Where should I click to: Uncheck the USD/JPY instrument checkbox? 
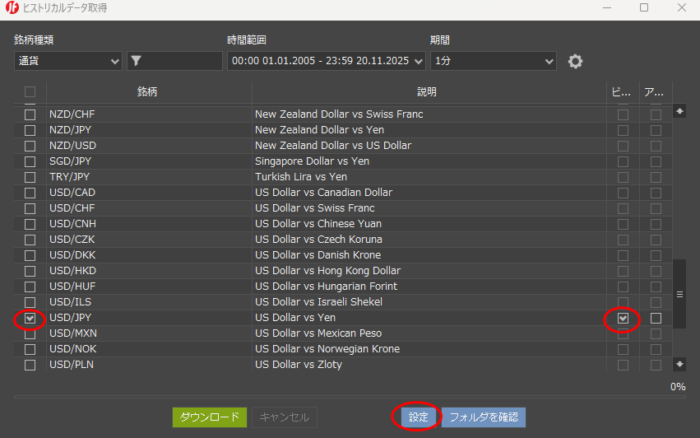point(30,318)
